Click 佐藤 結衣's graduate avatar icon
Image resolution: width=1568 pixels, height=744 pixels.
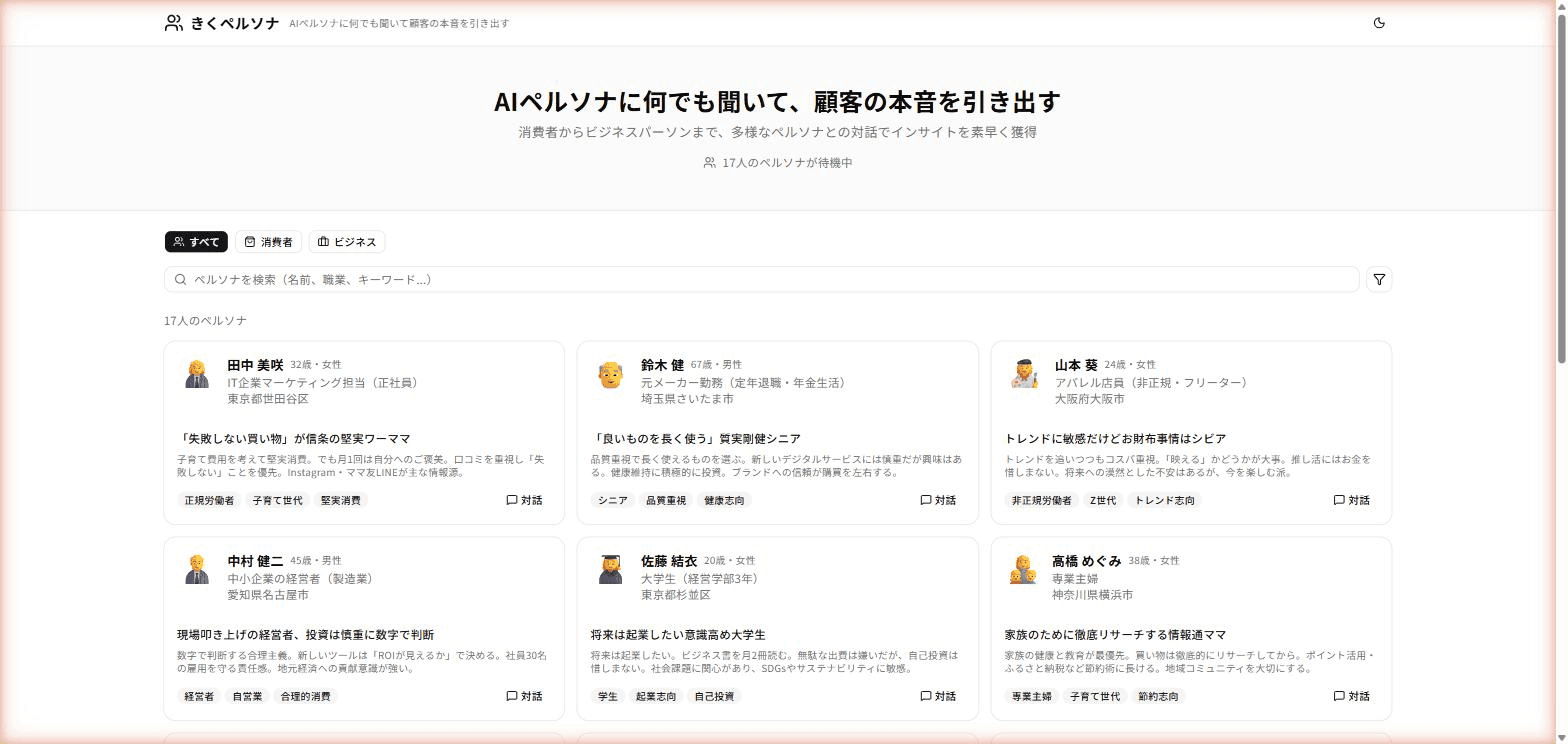[x=611, y=570]
